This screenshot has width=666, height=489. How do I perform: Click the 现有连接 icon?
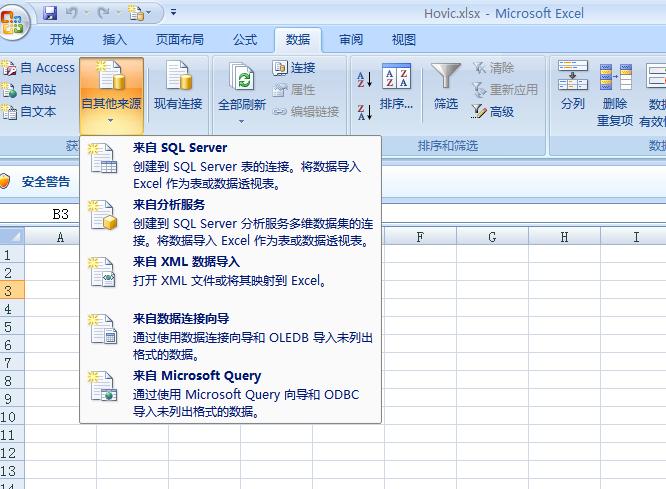tap(178, 75)
